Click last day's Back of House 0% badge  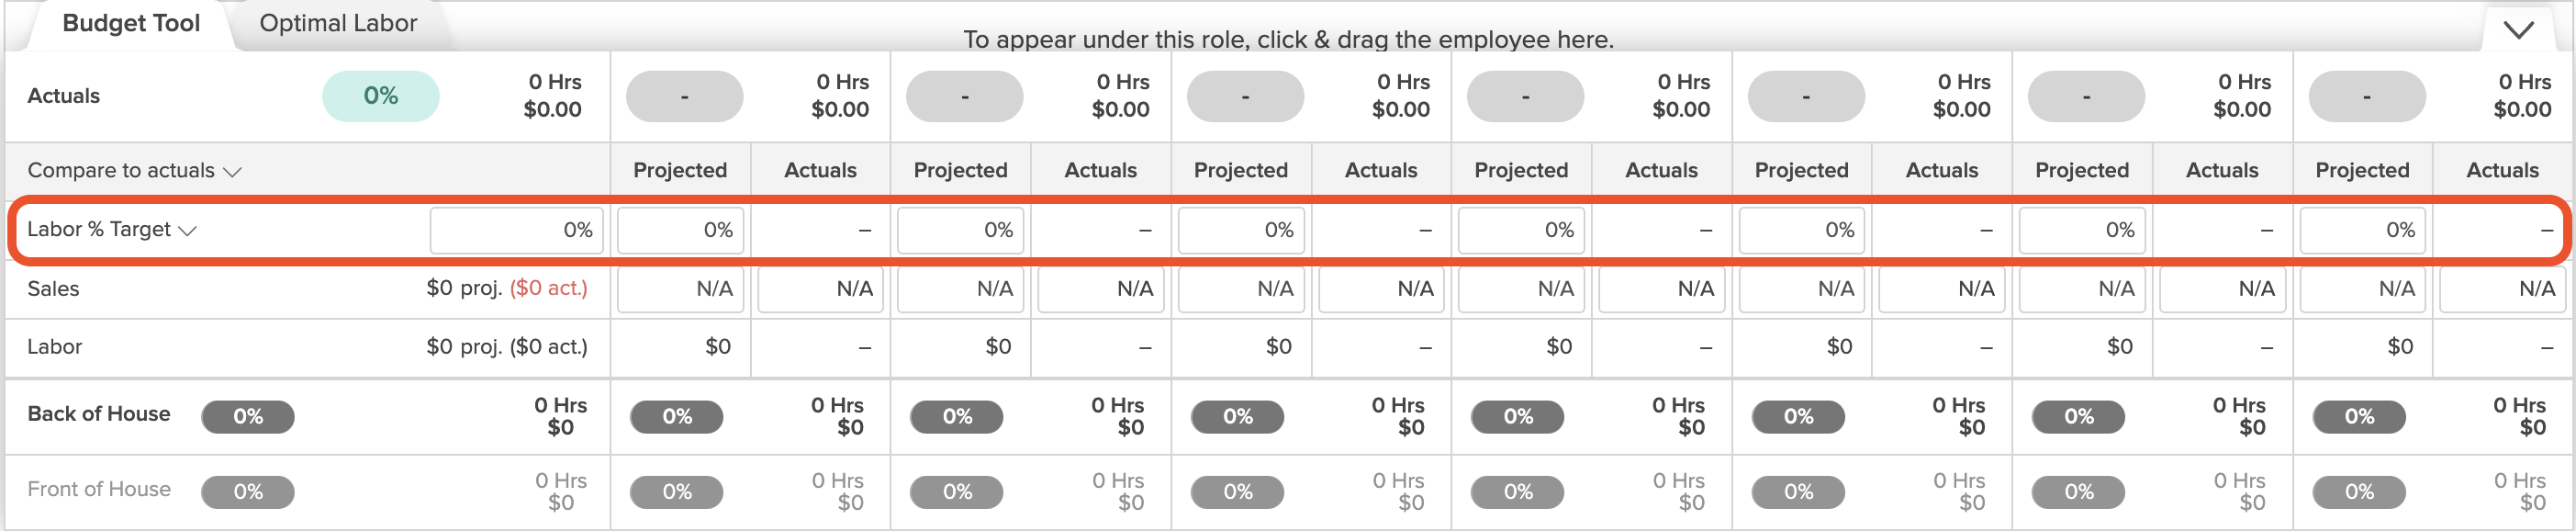[x=2359, y=416]
